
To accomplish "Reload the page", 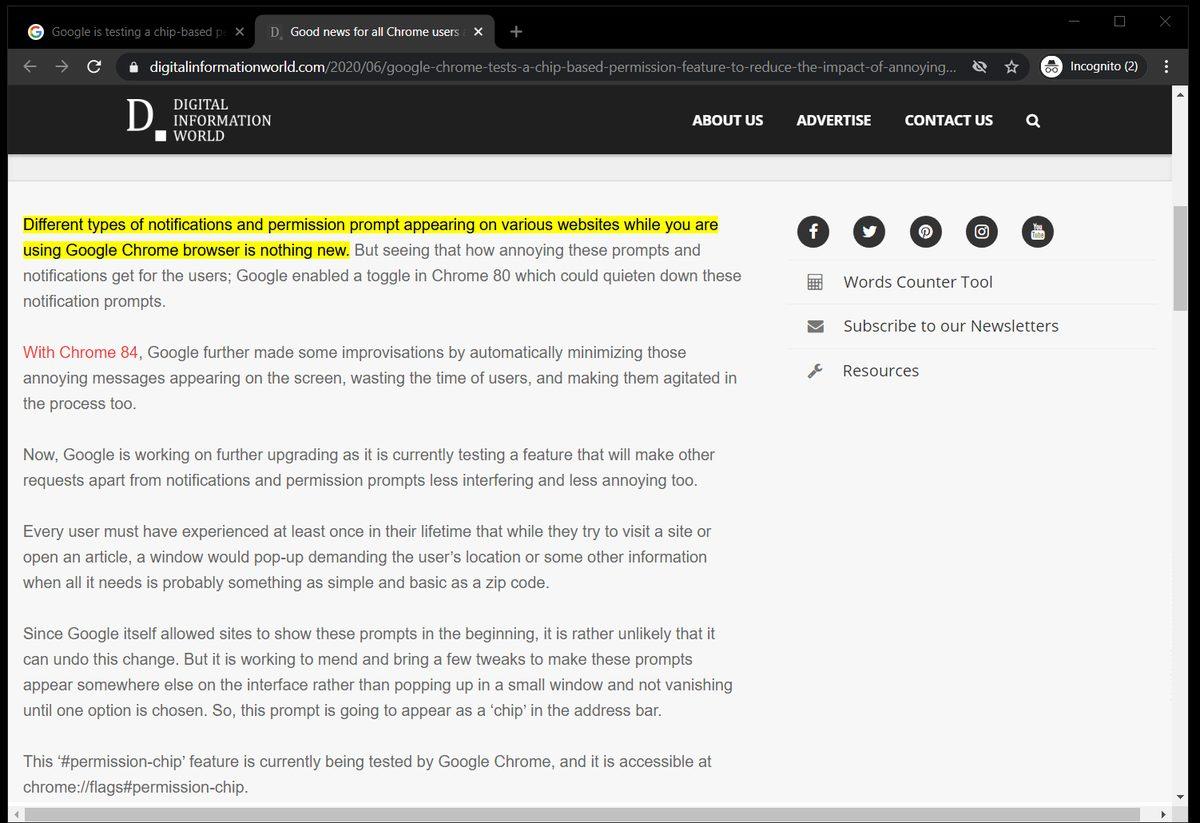I will [94, 67].
